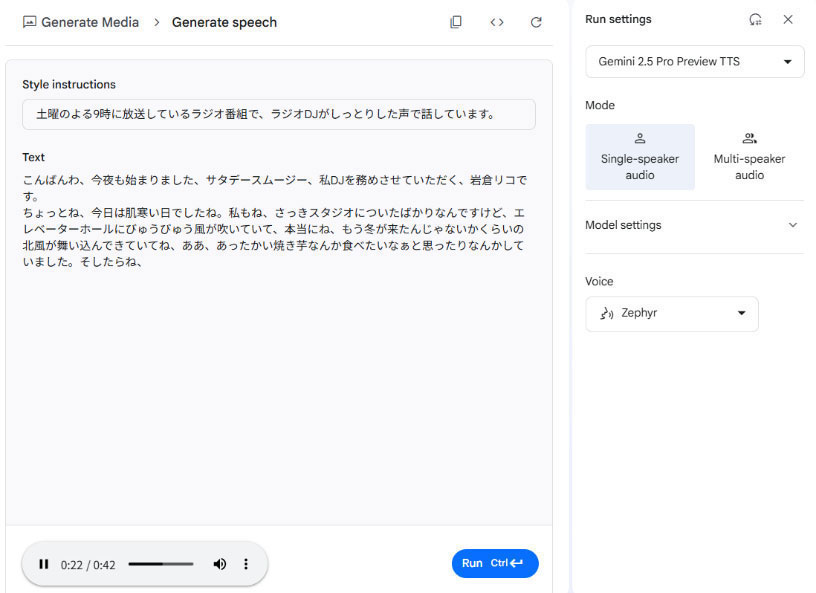Open the Gemini 2.5 Pro Preview TTS dropdown

point(694,62)
